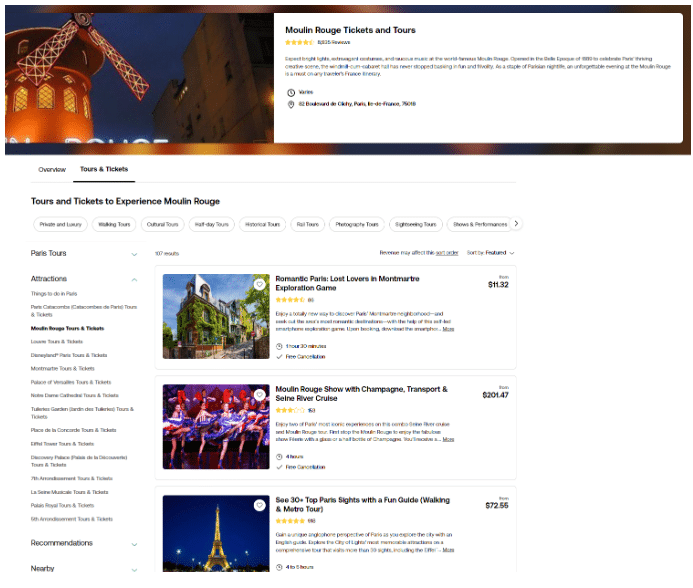Filter by Historical Tours
Screen dimensions: 693x588
click(263, 224)
